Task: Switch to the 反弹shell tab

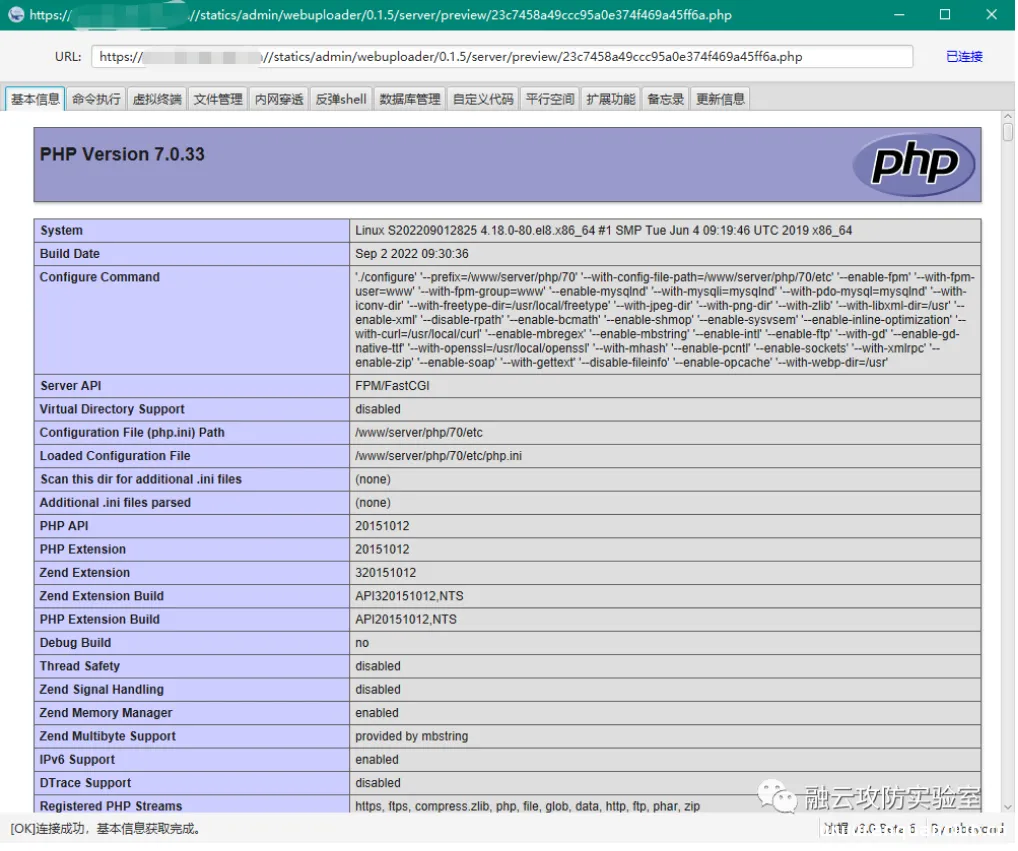Action: tap(341, 99)
